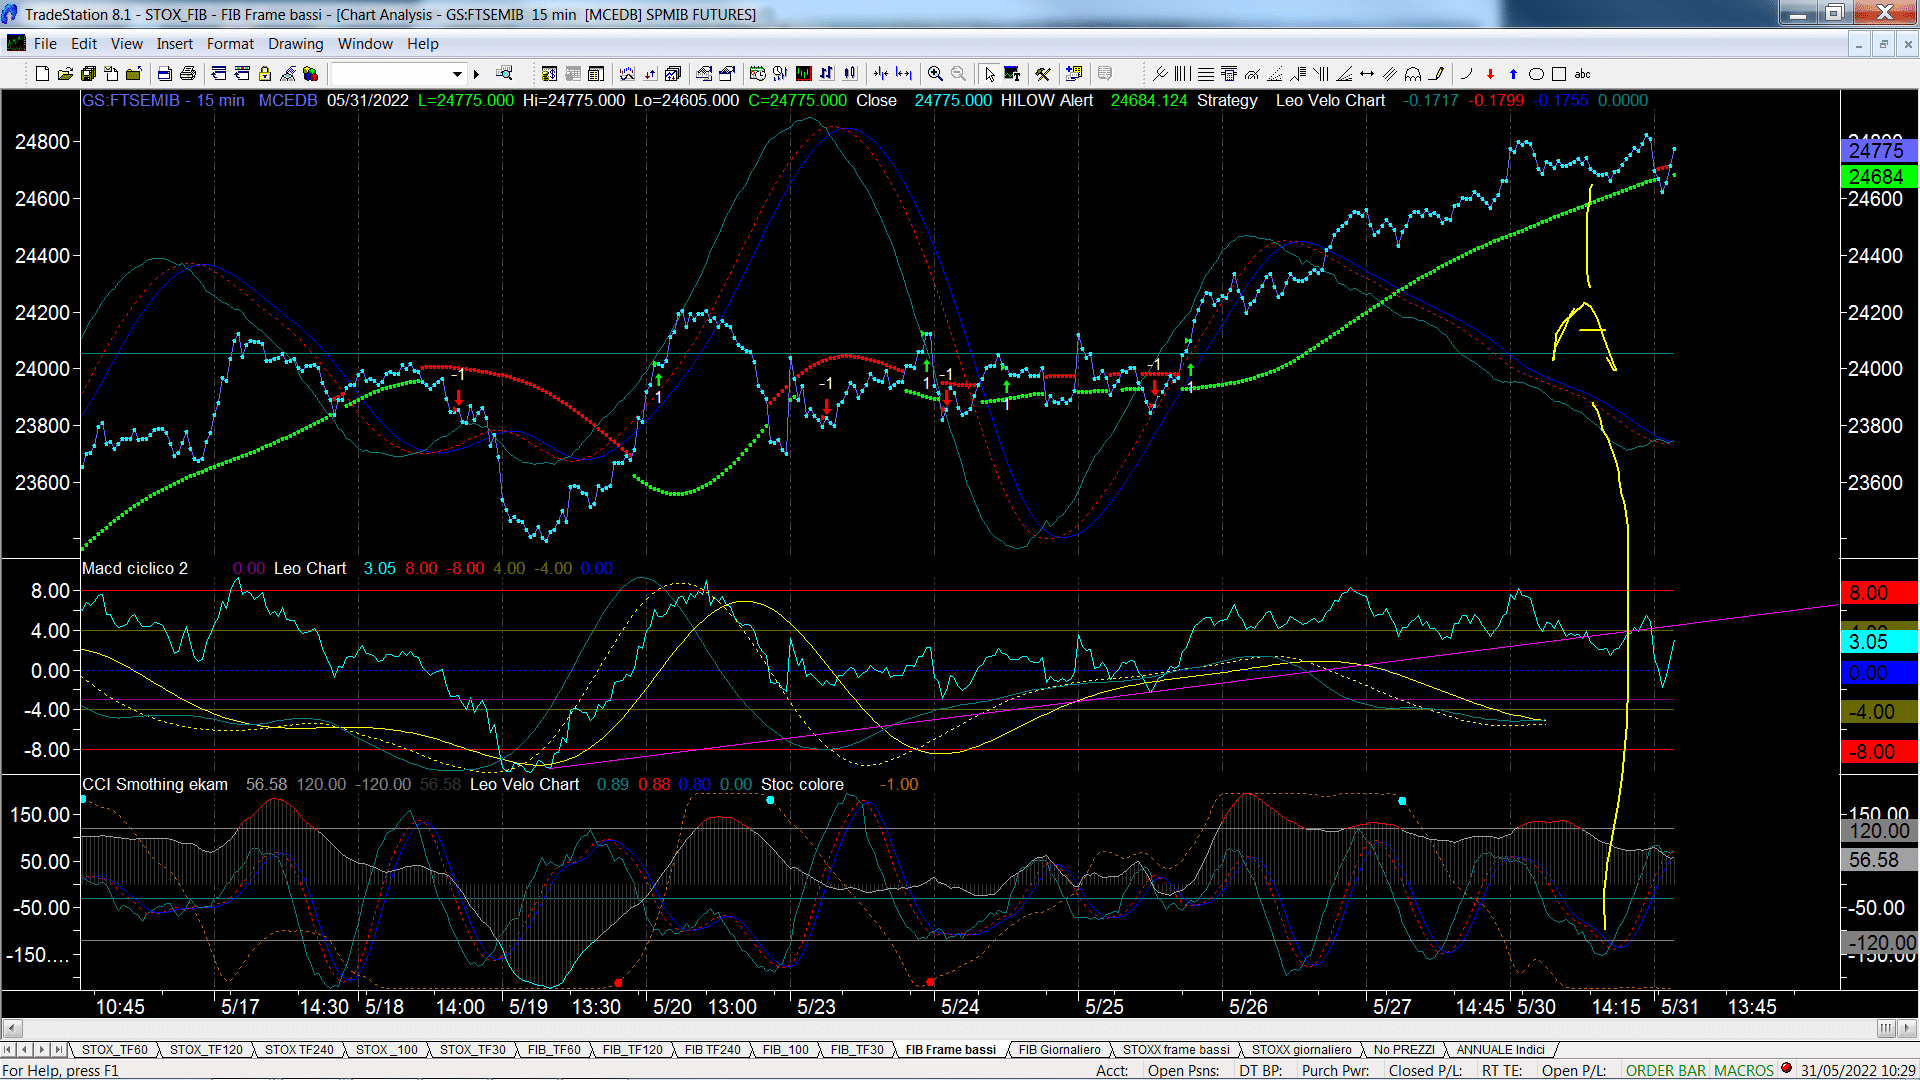Click the hammer and wrench tools icon

(1043, 74)
